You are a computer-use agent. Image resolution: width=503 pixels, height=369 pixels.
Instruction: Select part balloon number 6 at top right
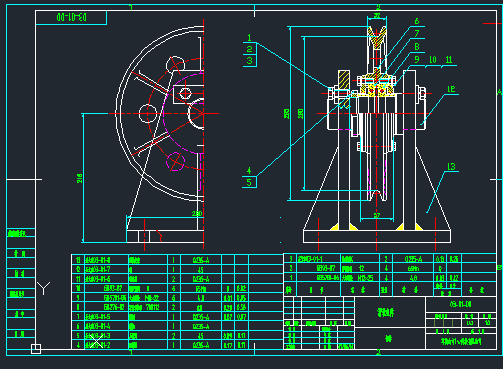point(417,21)
